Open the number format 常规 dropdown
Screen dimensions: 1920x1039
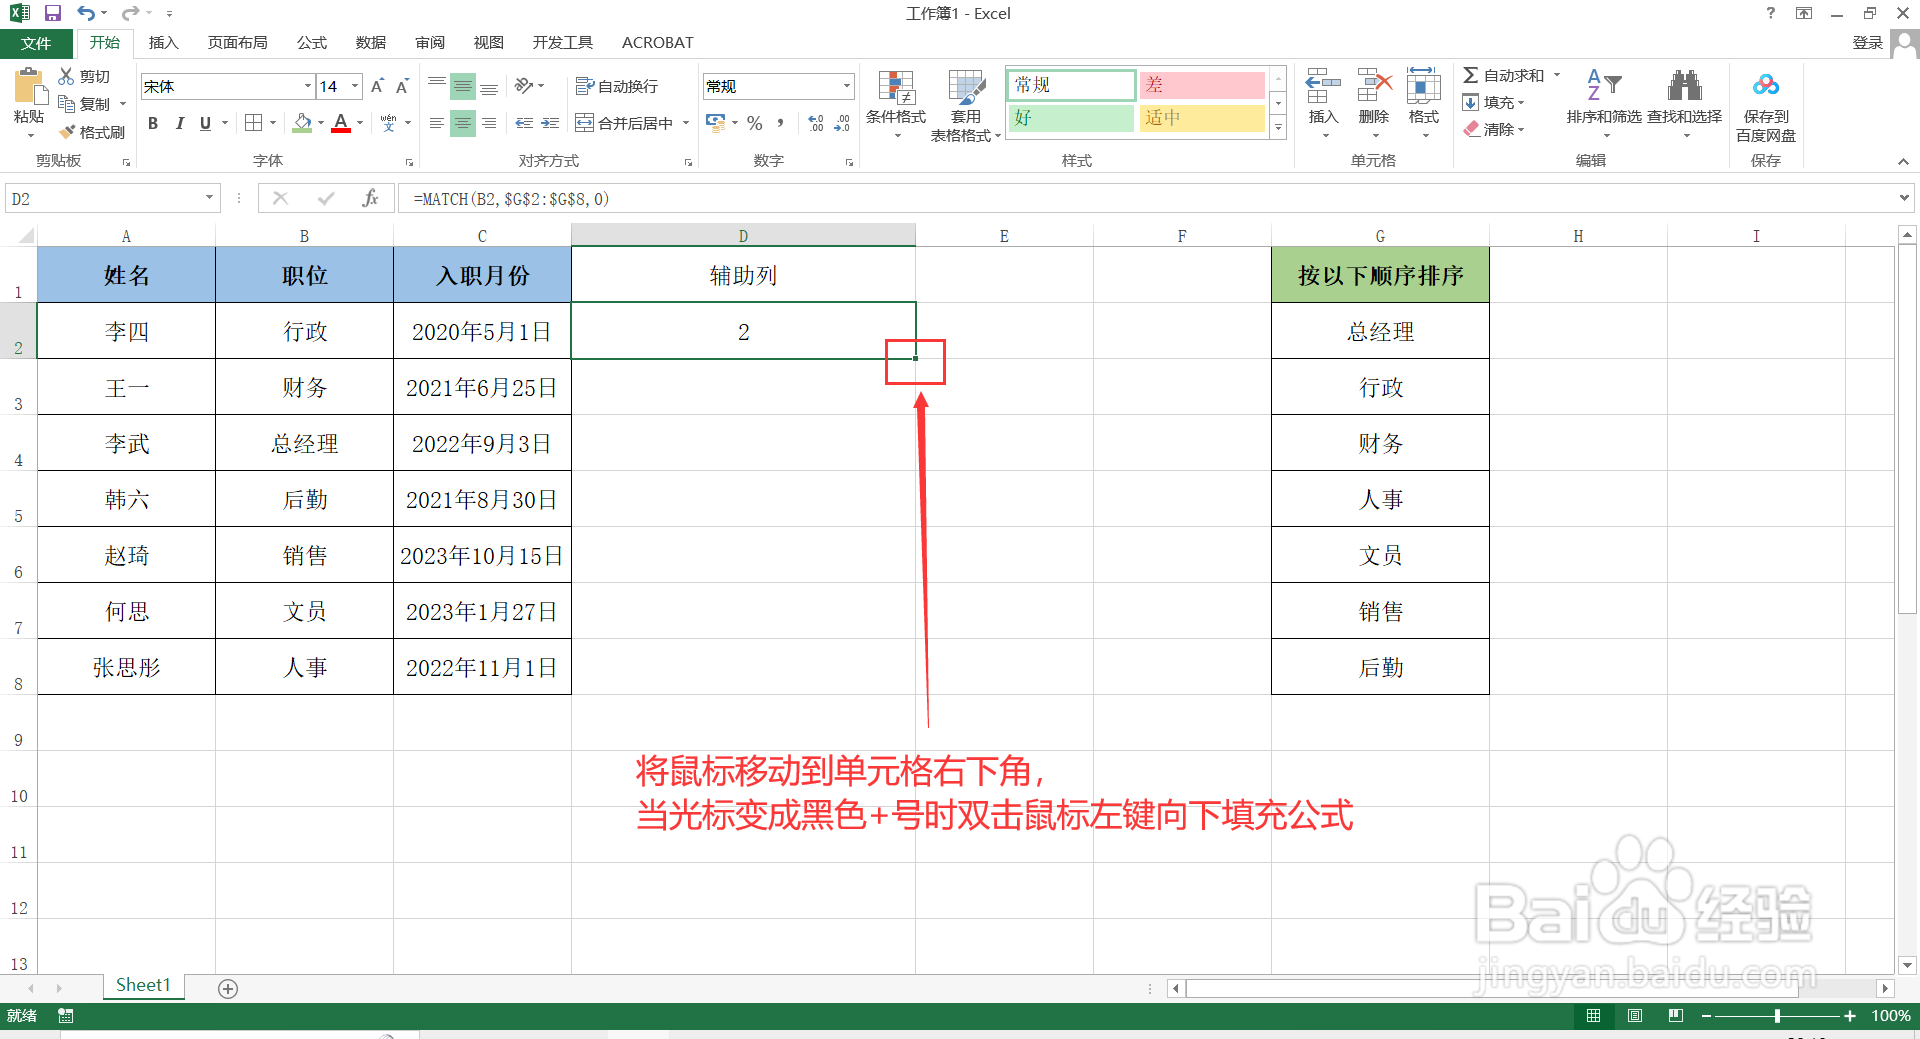click(846, 86)
